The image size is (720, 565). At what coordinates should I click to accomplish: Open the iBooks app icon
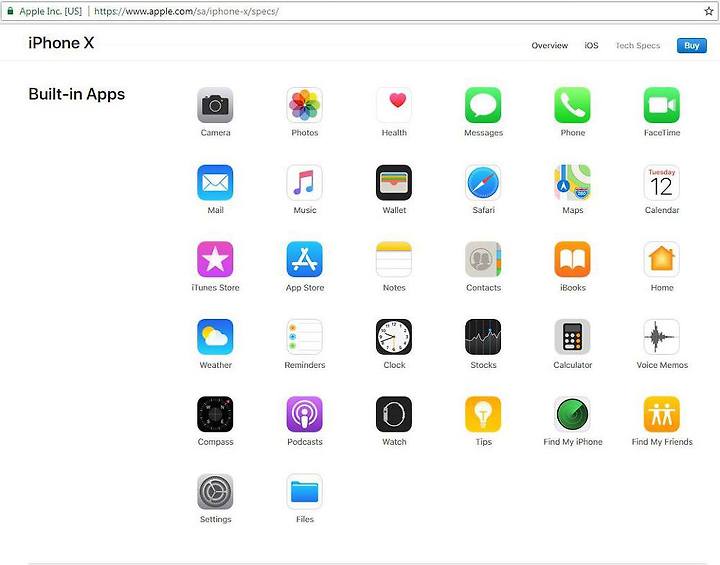573,260
